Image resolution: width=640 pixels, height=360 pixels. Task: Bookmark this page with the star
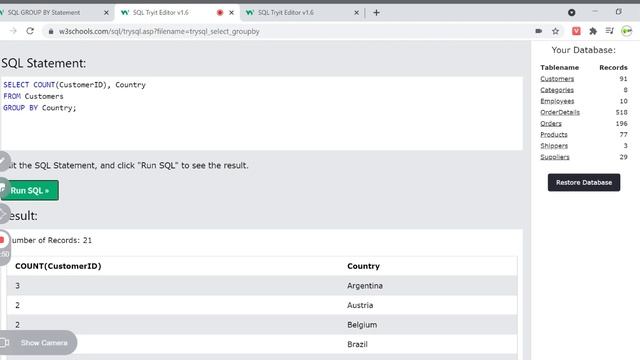[x=556, y=31]
